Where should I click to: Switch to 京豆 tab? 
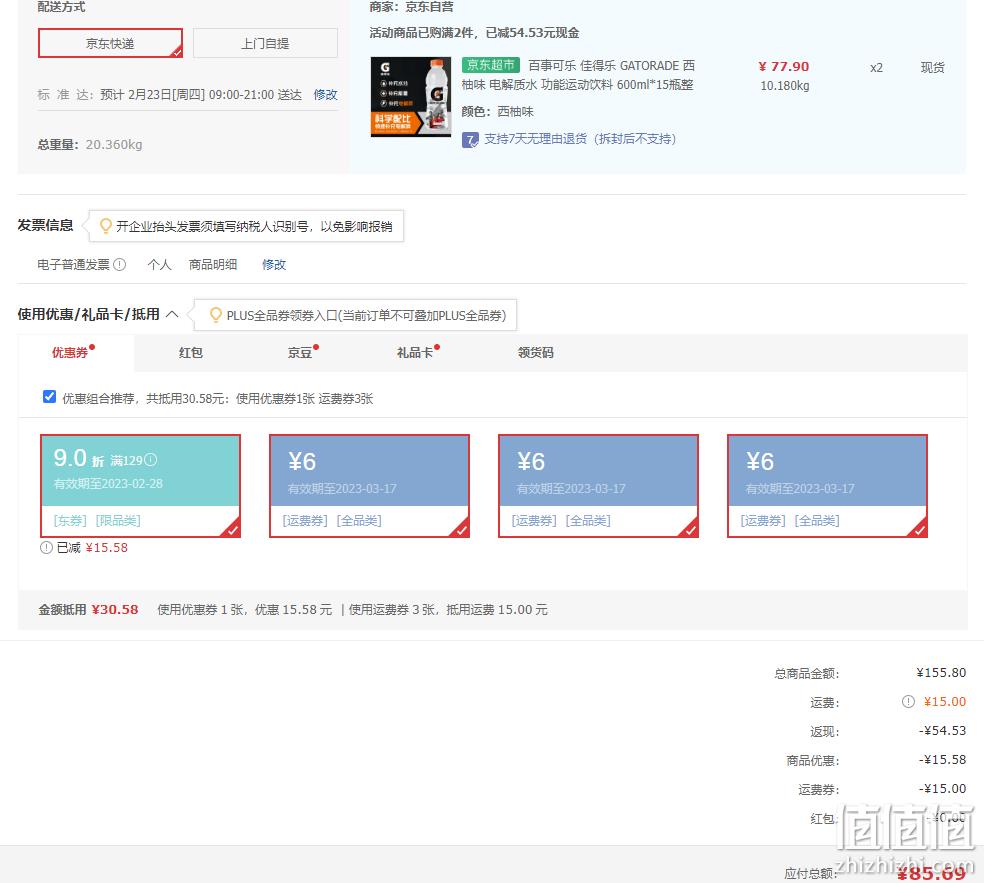click(300, 353)
